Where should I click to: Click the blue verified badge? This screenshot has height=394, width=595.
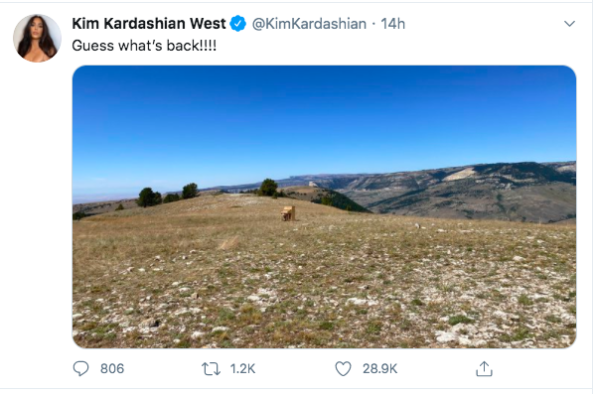pyautogui.click(x=238, y=24)
